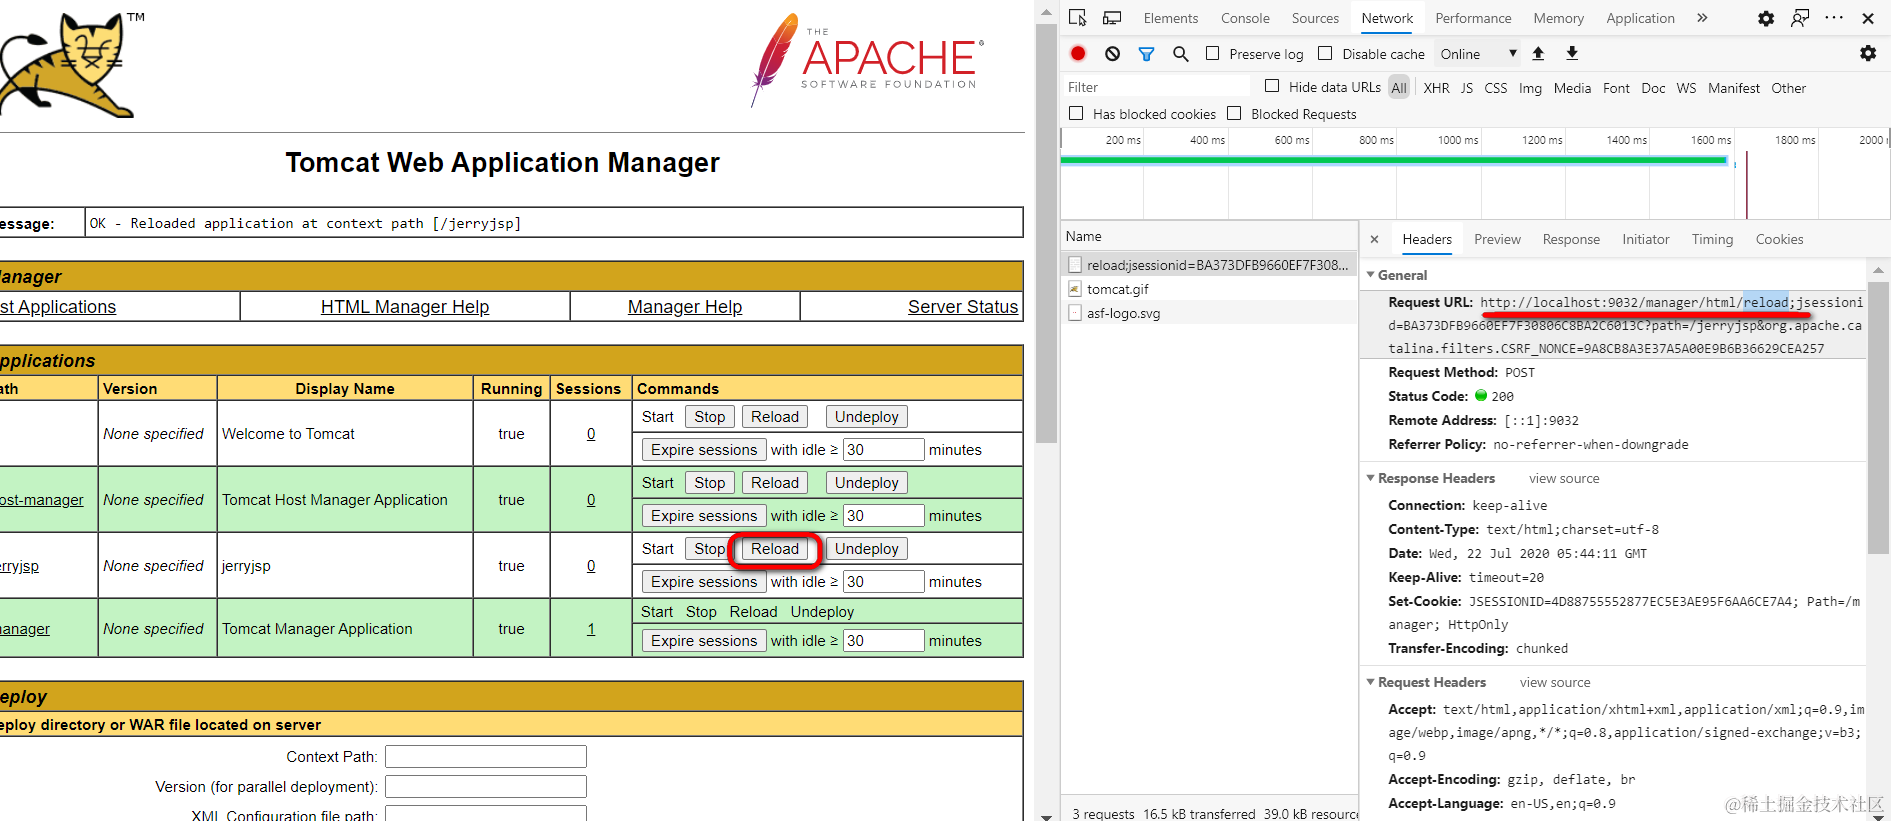Viewport: 1891px width, 821px height.
Task: Export HAR file download icon
Action: pos(1572,54)
